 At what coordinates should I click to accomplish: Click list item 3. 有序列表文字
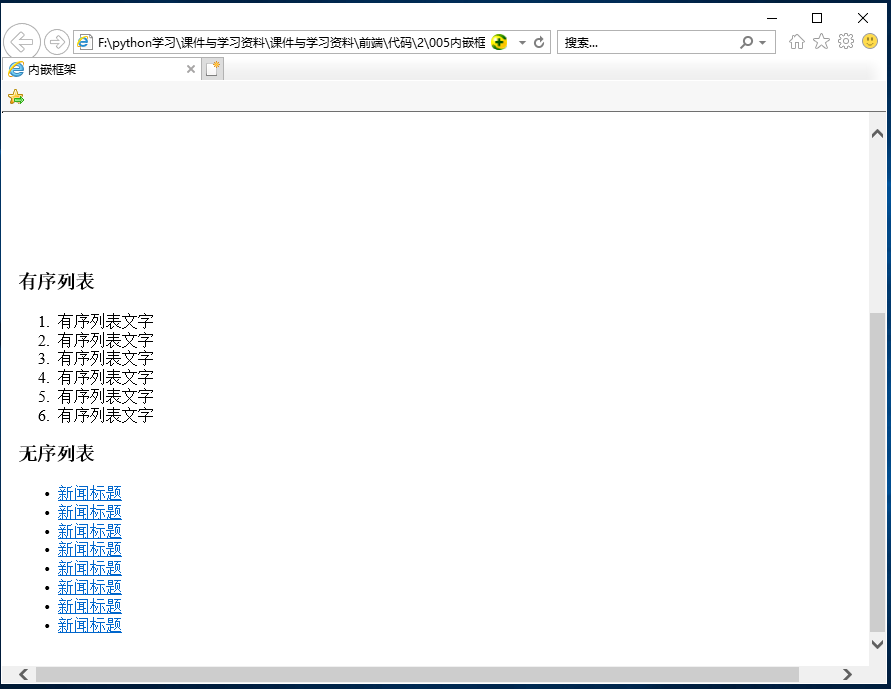95,359
